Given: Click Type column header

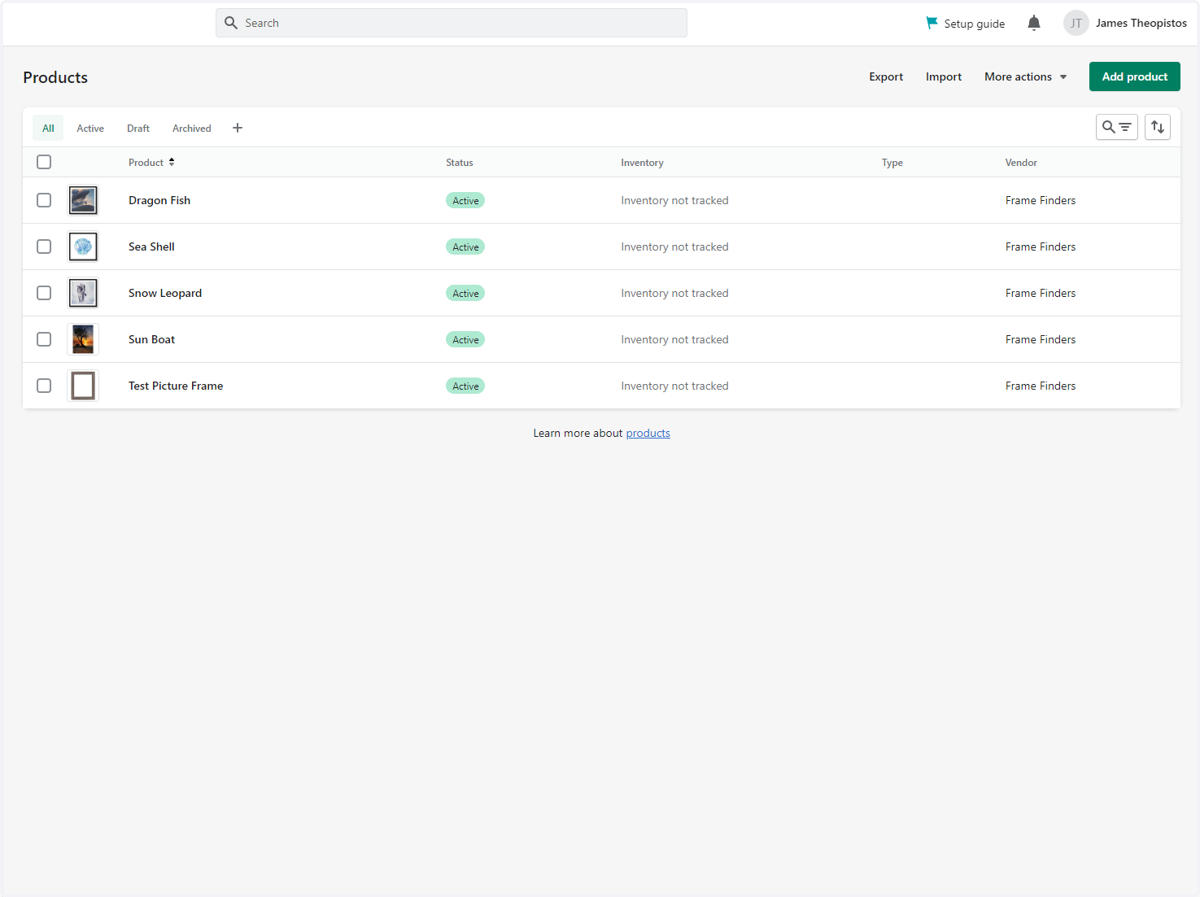Looking at the screenshot, I should [x=892, y=162].
